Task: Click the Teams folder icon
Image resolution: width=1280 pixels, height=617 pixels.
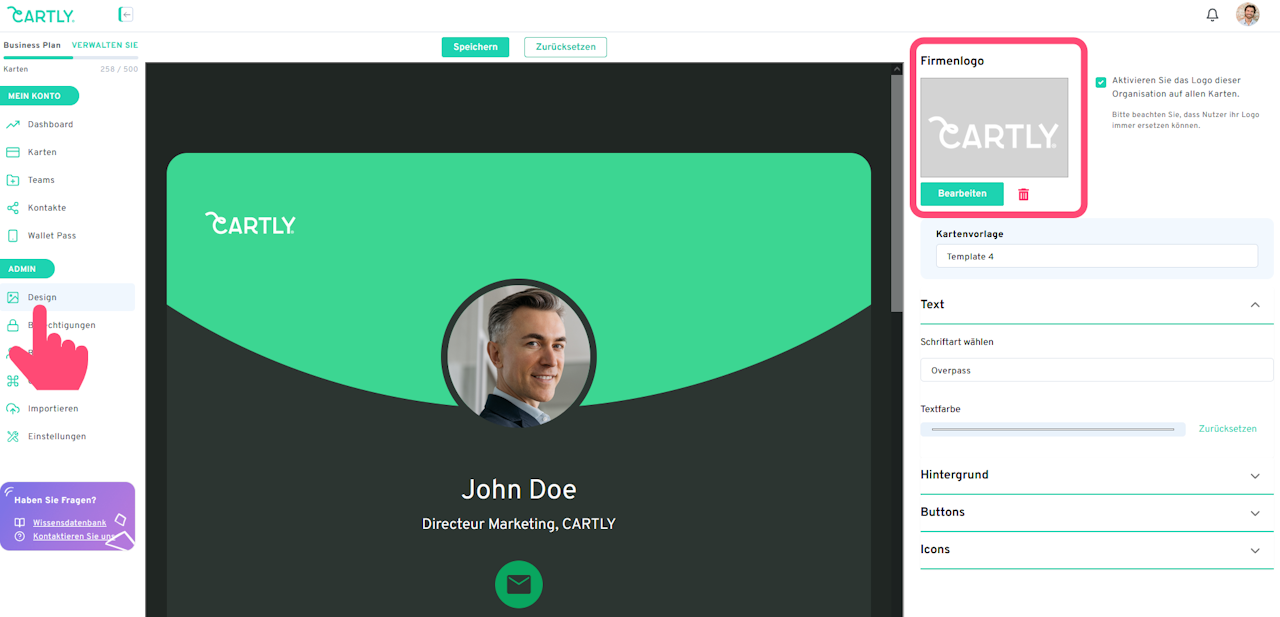Action: 13,180
